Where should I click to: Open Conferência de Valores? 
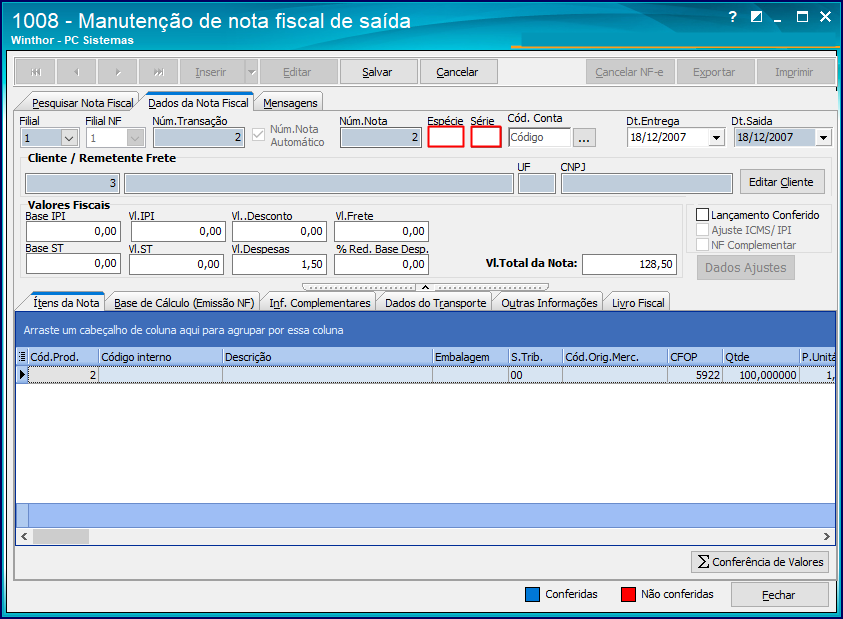[x=760, y=561]
